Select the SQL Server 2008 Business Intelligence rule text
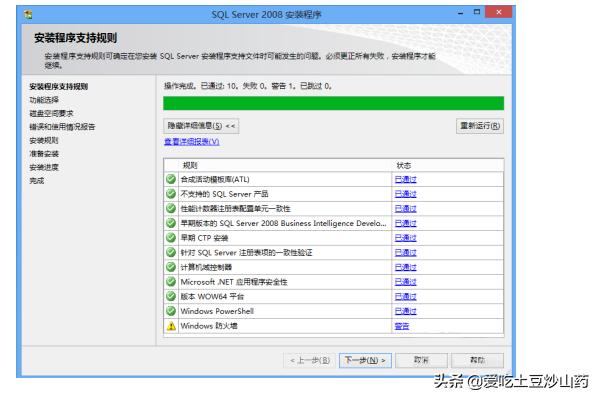Image resolution: width=600 pixels, height=400 pixels. [284, 223]
